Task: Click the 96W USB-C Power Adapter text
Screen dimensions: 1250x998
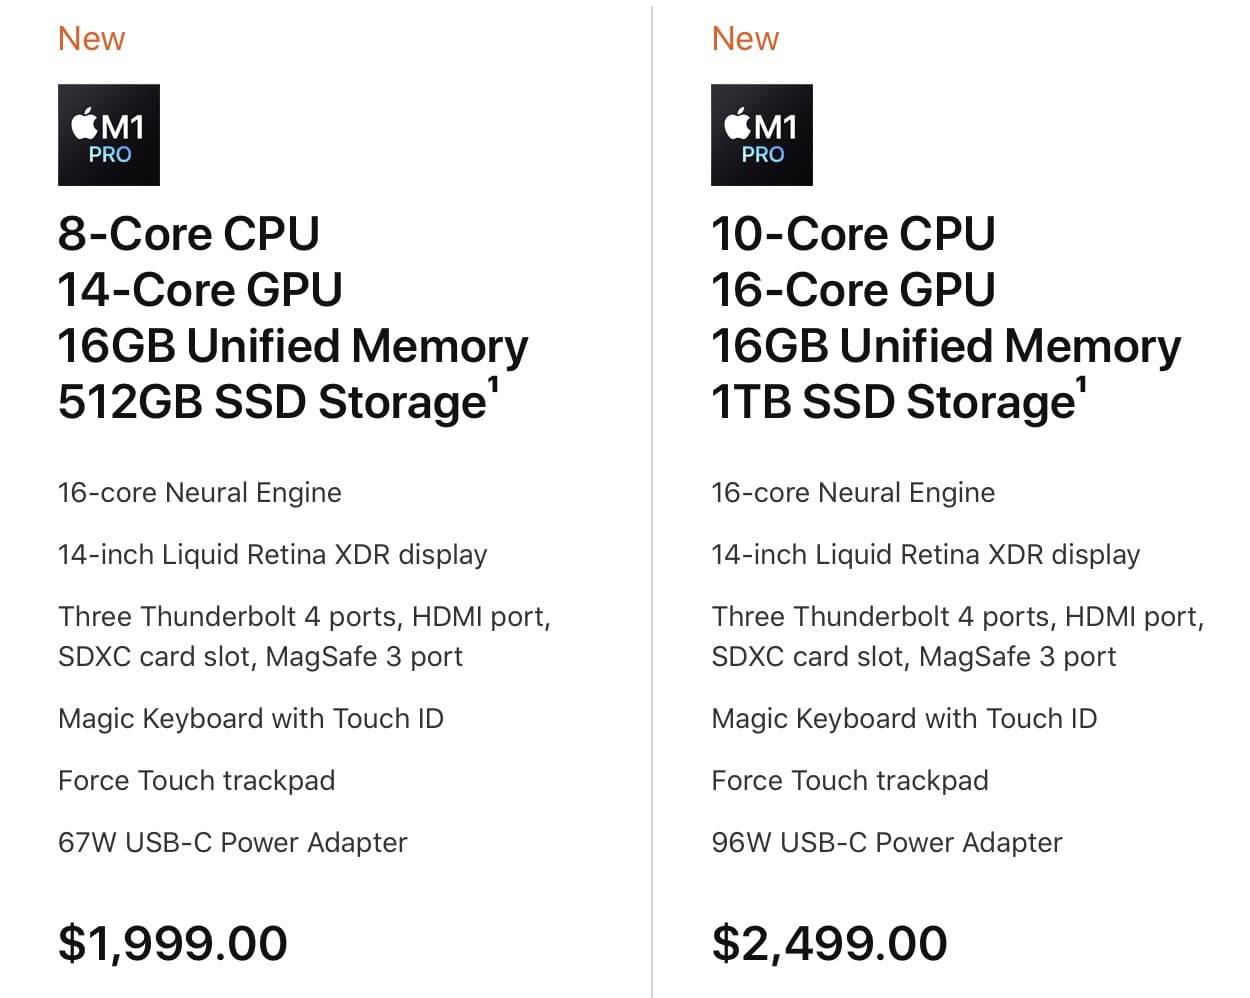Action: pos(886,843)
